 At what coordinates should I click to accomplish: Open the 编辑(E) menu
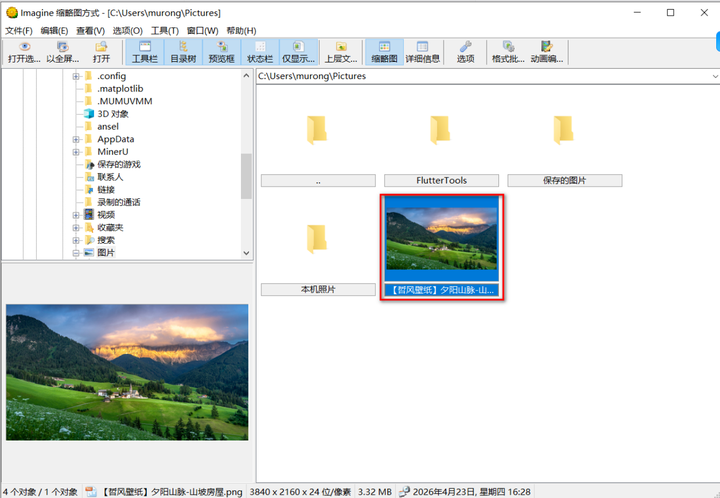click(54, 31)
